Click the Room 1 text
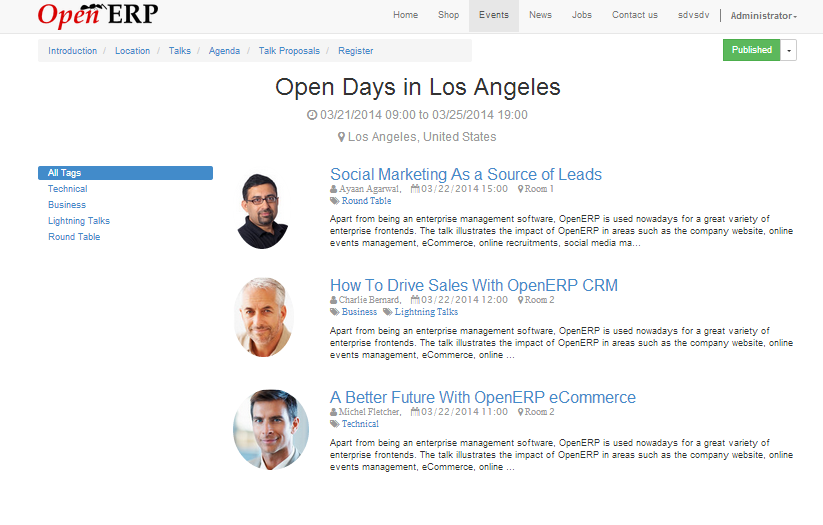The image size is (823, 525). point(539,189)
